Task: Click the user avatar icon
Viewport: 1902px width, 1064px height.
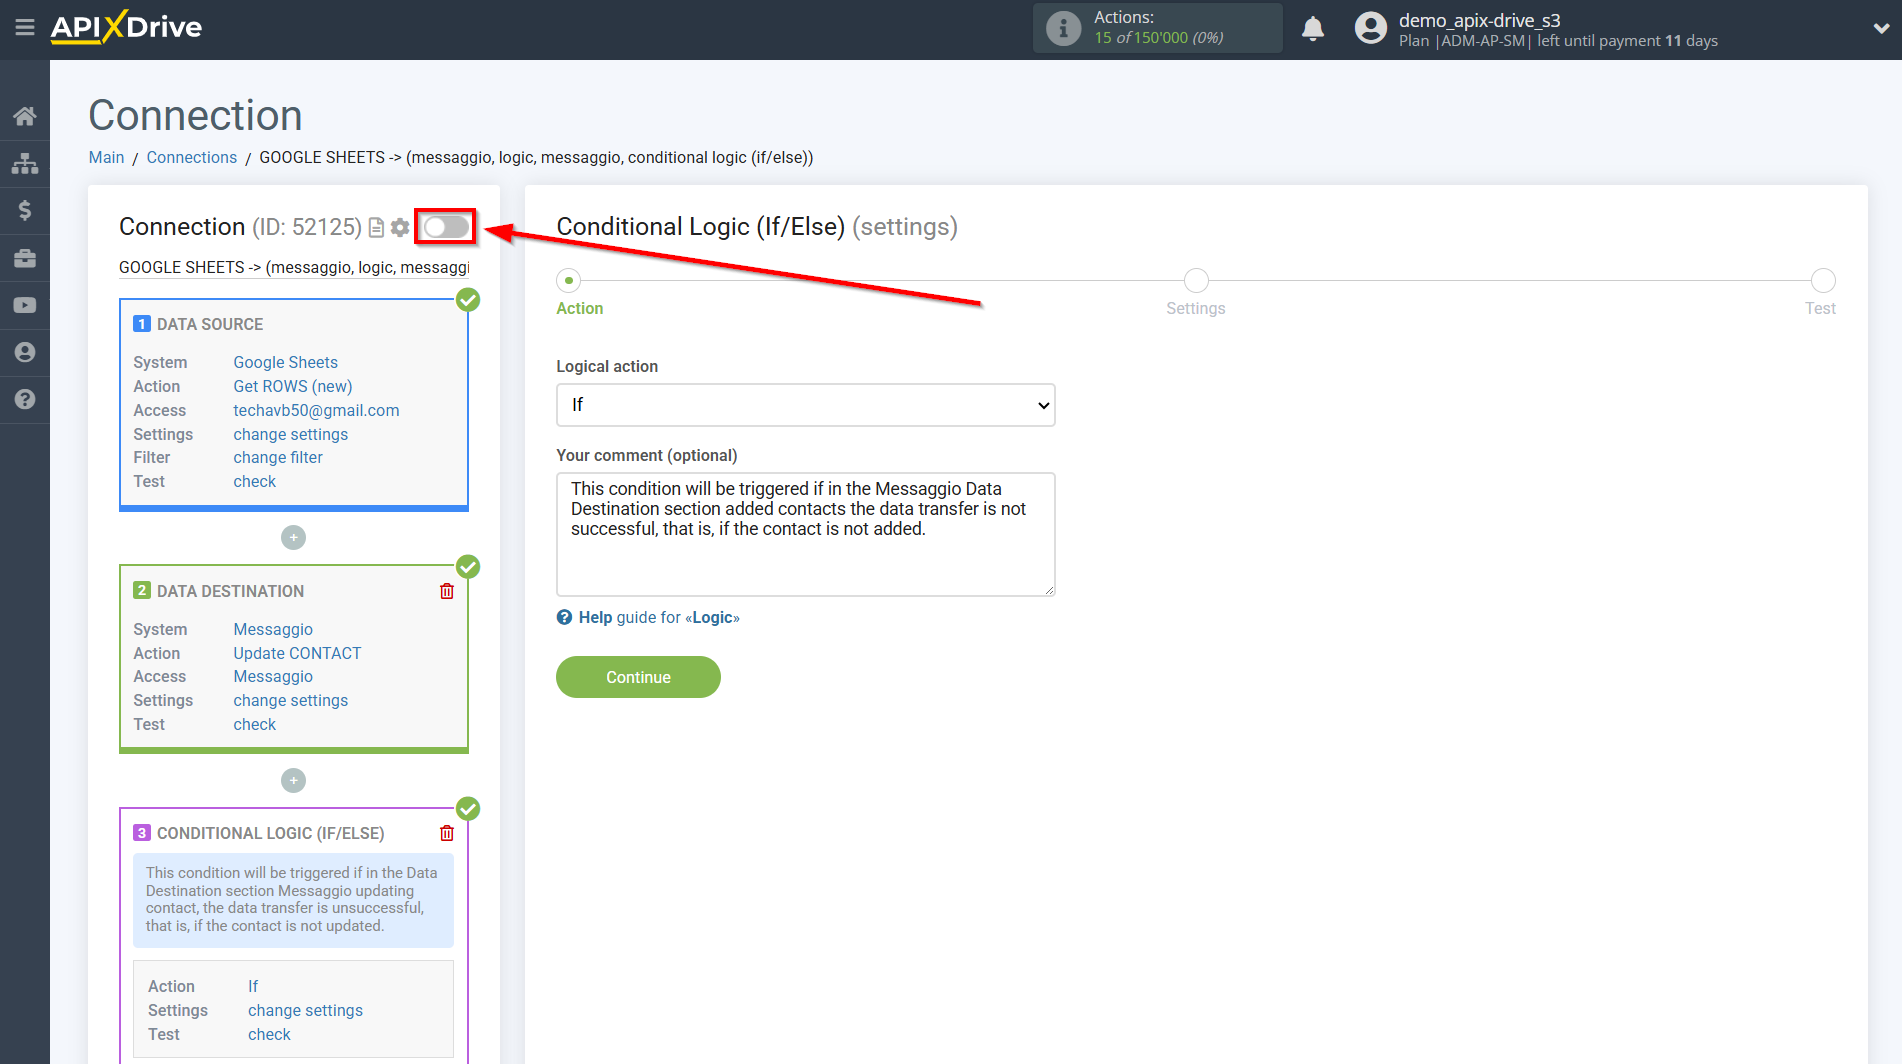Action: click(x=1370, y=28)
